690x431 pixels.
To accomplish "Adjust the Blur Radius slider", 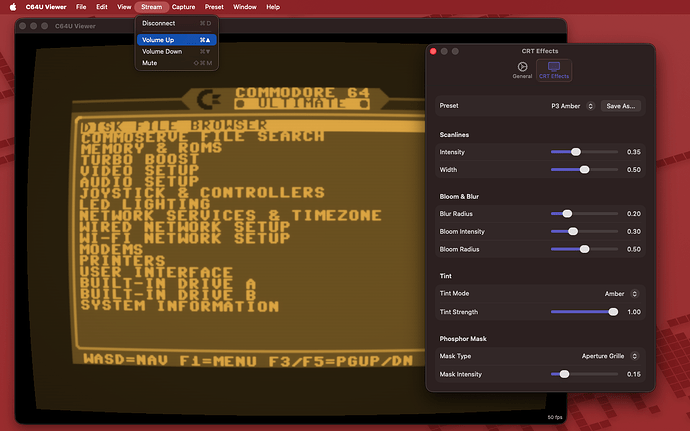I will click(584, 214).
